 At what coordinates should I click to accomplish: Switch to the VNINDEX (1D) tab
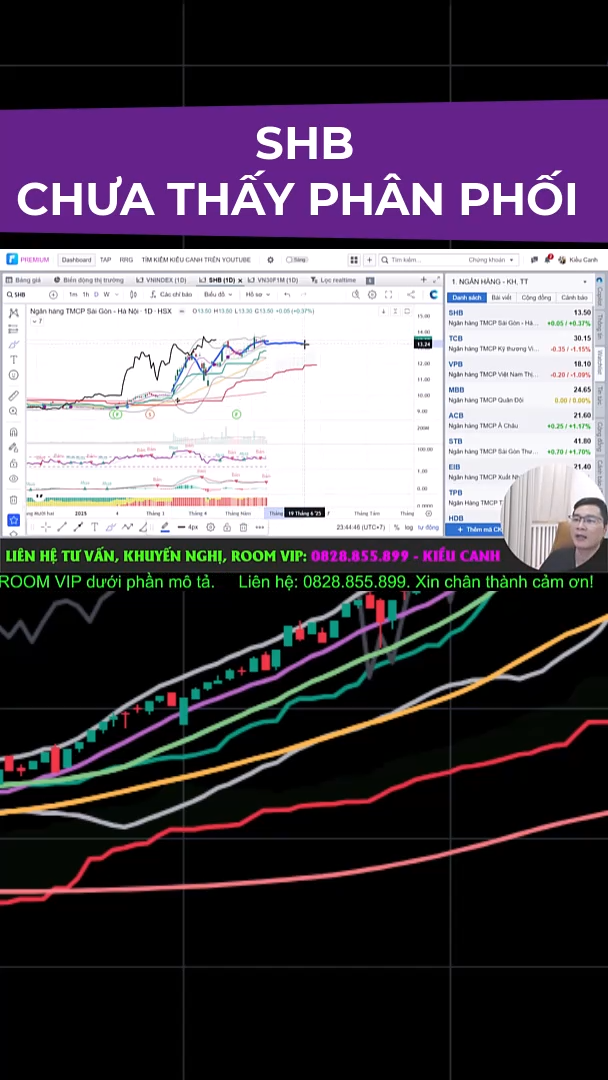coord(161,280)
